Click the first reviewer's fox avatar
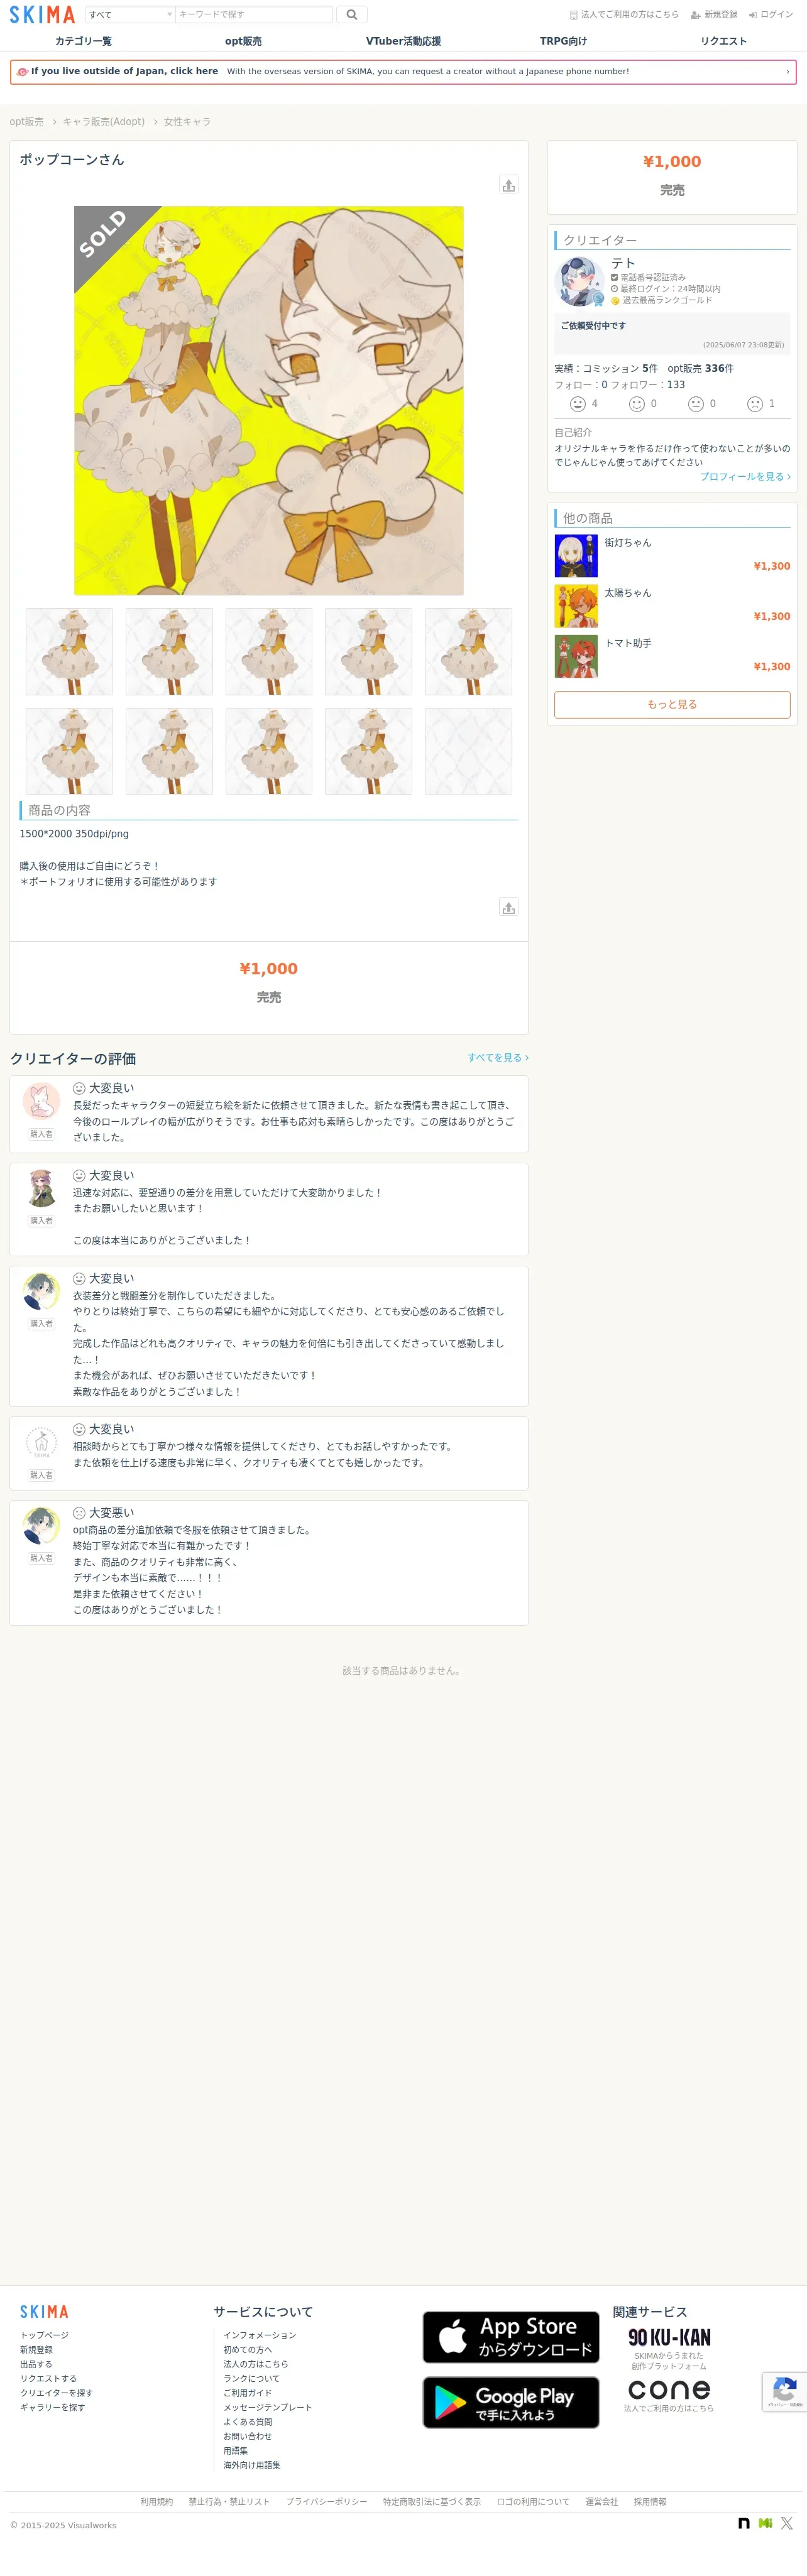Viewport: 807px width, 2576px height. [x=41, y=1102]
